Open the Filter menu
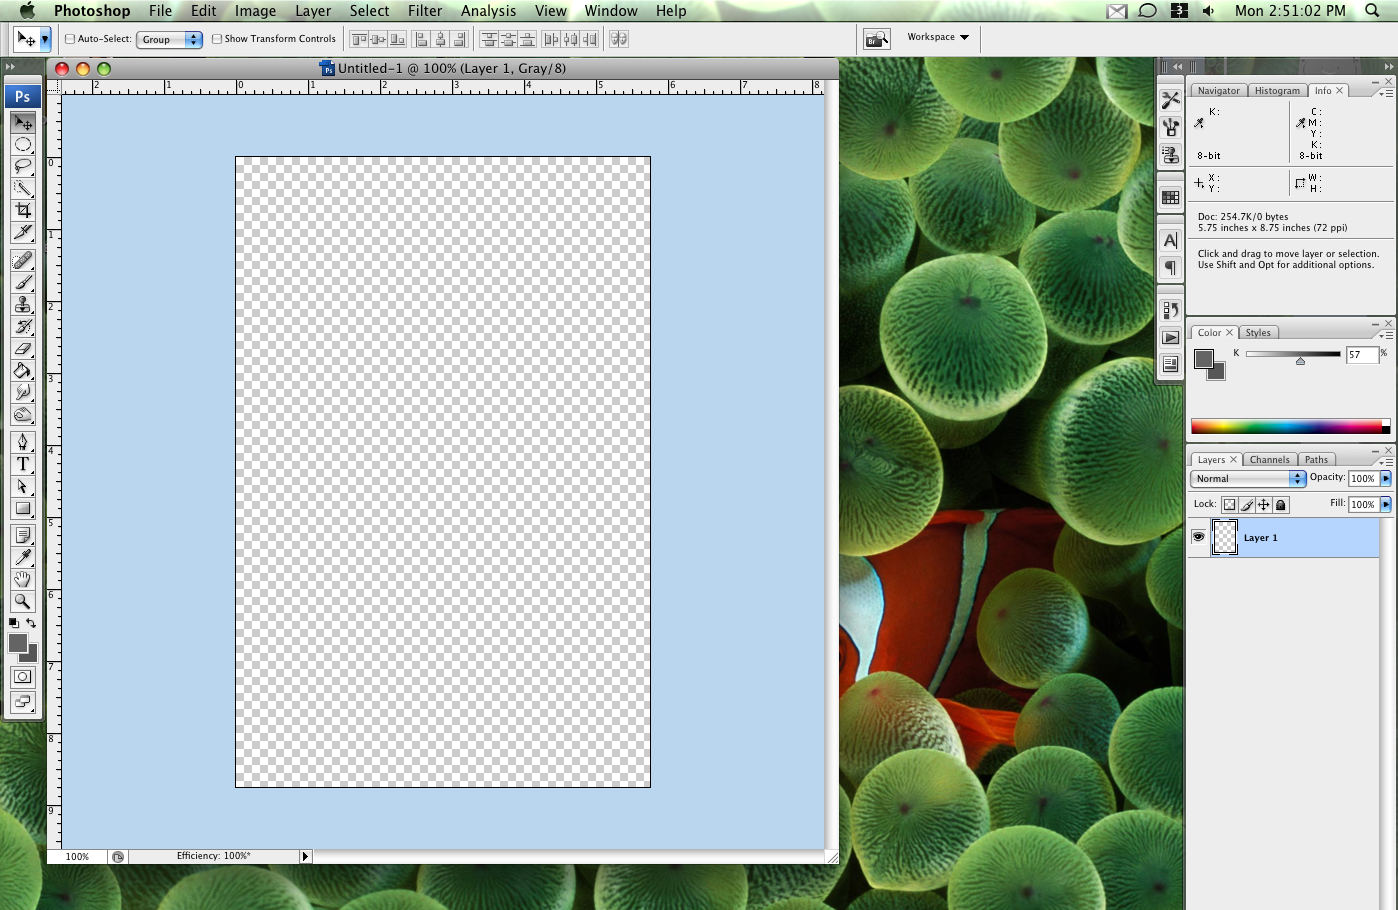Viewport: 1398px width, 910px height. (x=424, y=11)
